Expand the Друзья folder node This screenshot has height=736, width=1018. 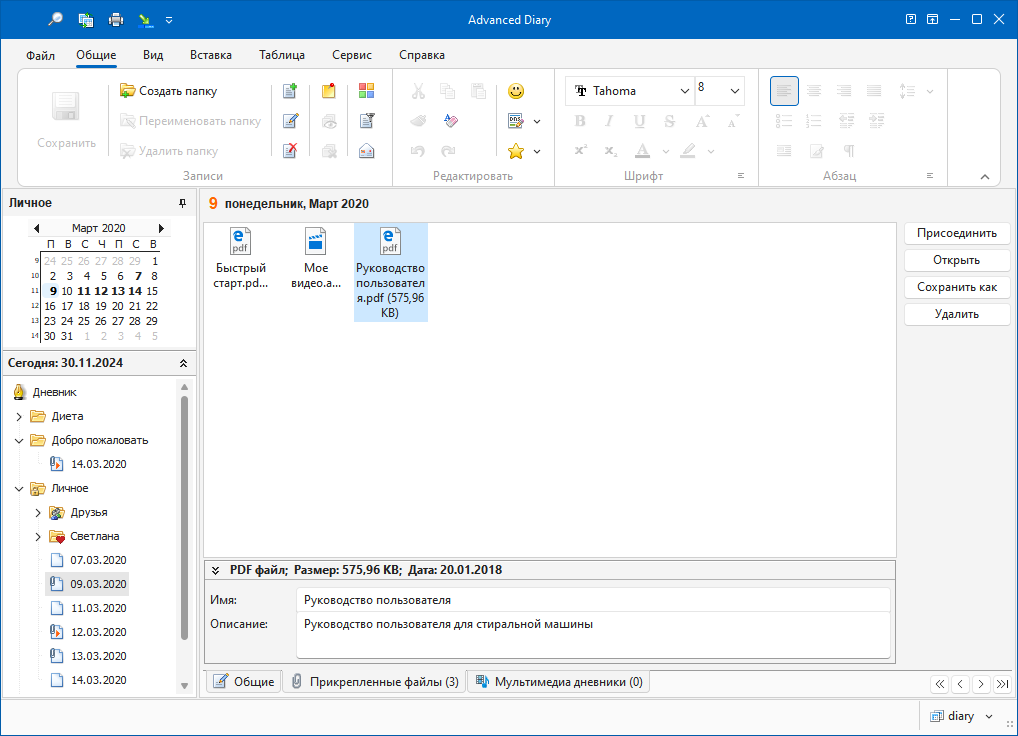(38, 513)
